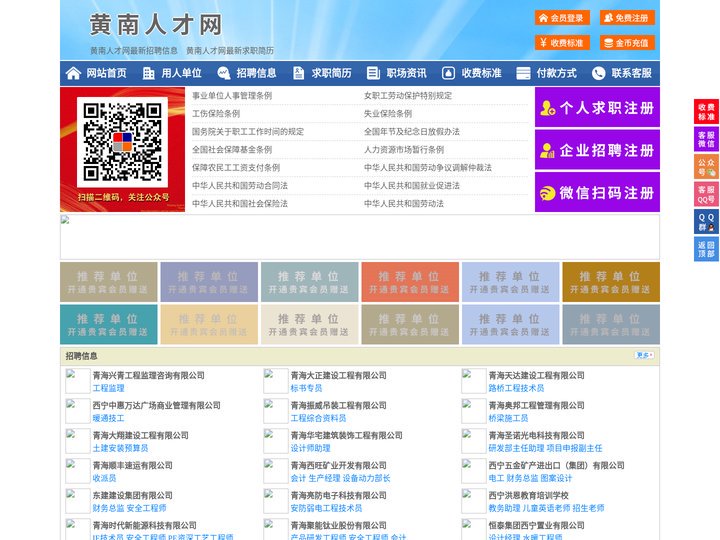Open 求职简历 navigation item
The image size is (720, 540).
tap(332, 73)
